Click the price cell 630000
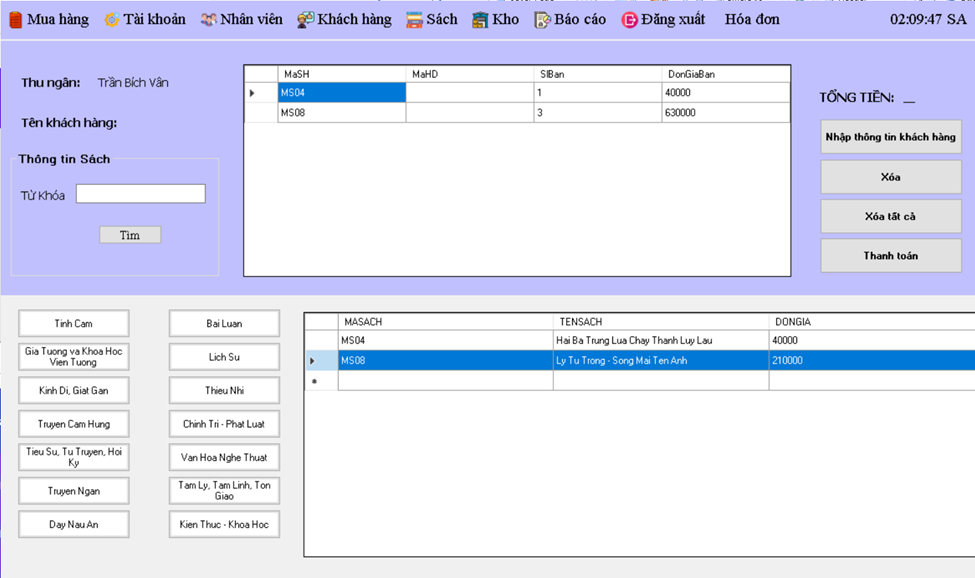 [726, 112]
